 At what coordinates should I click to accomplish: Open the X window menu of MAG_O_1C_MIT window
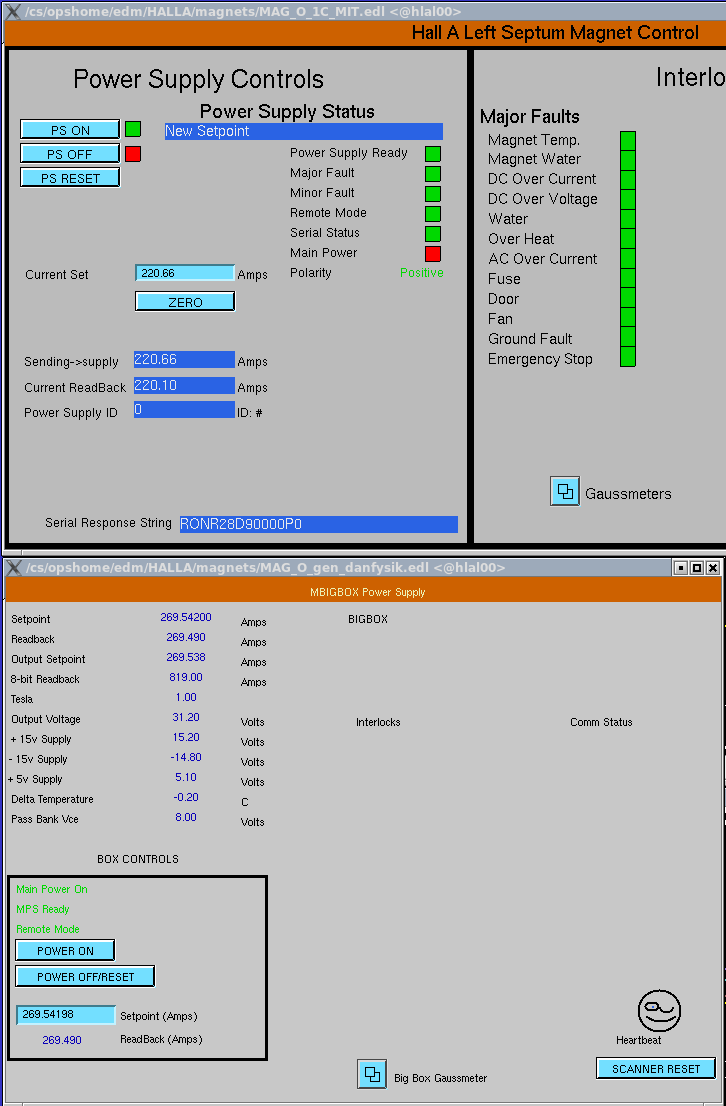tap(13, 11)
